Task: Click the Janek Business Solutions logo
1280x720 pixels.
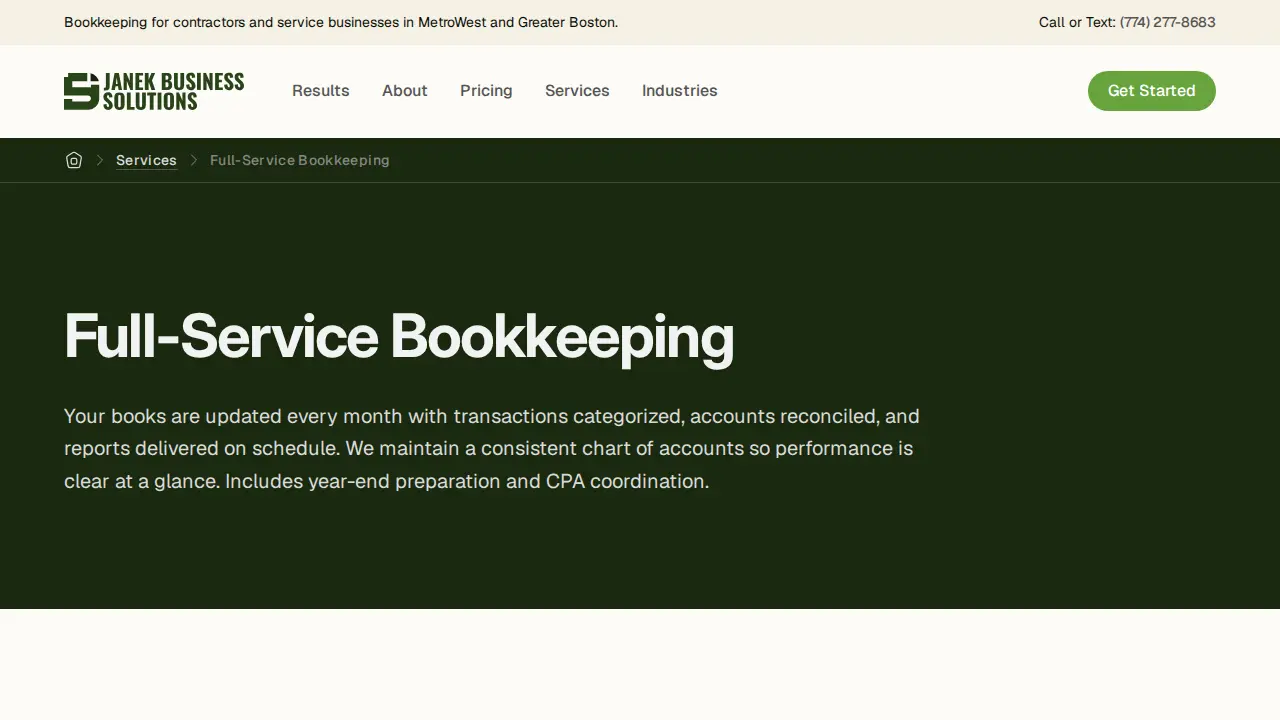Action: pos(154,91)
